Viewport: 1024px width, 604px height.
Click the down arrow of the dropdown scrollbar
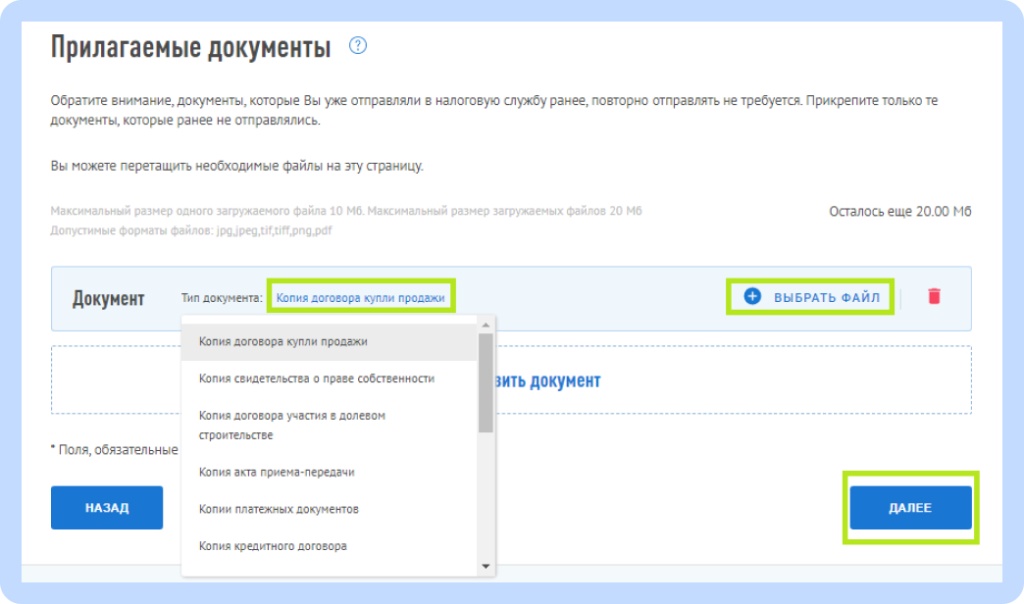(487, 566)
